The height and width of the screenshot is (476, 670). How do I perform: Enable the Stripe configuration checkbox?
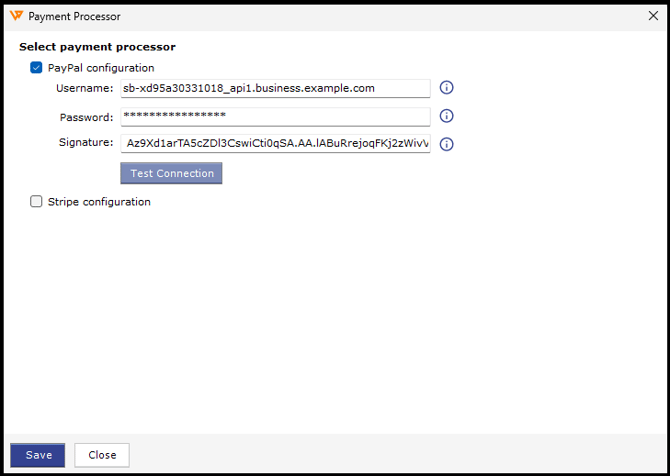37,202
